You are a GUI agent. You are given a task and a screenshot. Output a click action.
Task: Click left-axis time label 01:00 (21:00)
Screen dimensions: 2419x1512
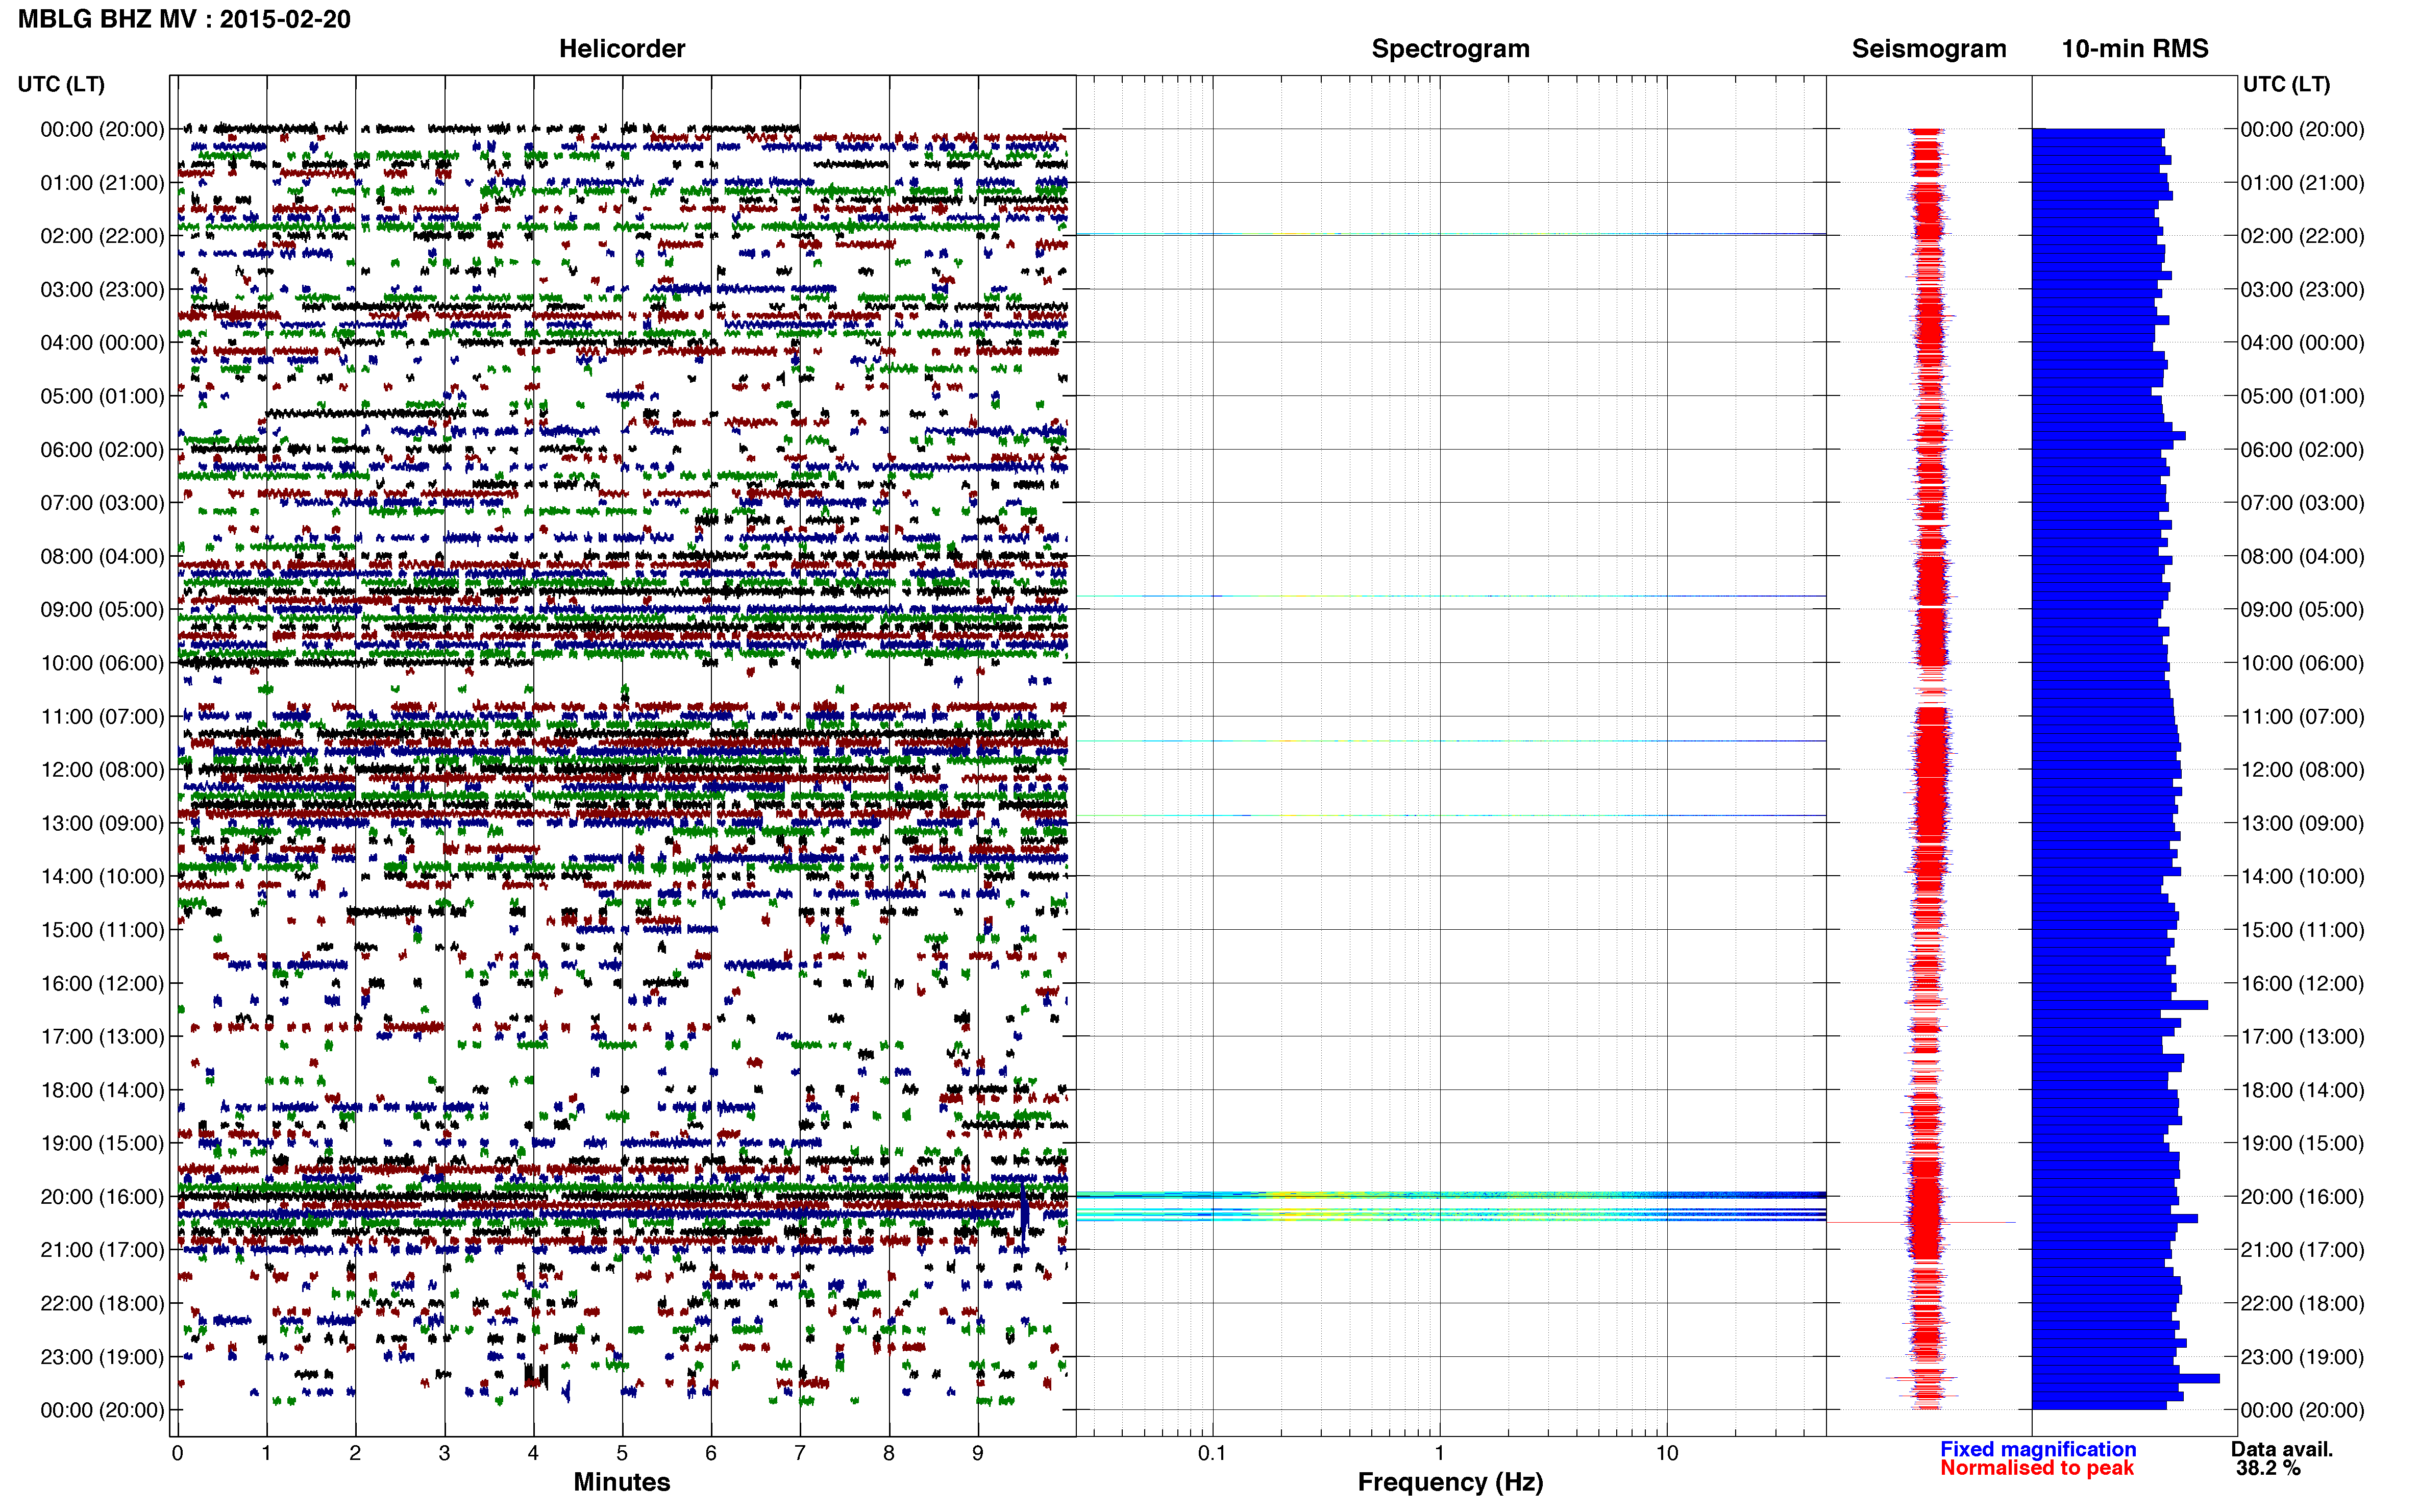[x=102, y=183]
